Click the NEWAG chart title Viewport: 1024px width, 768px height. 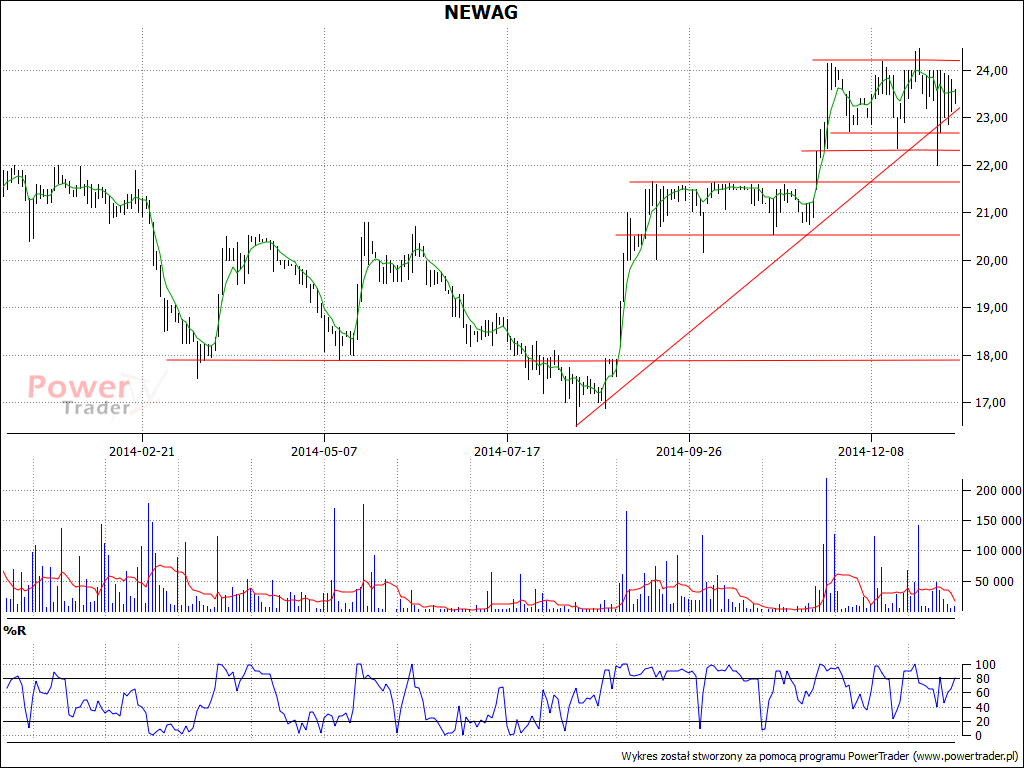pyautogui.click(x=481, y=12)
